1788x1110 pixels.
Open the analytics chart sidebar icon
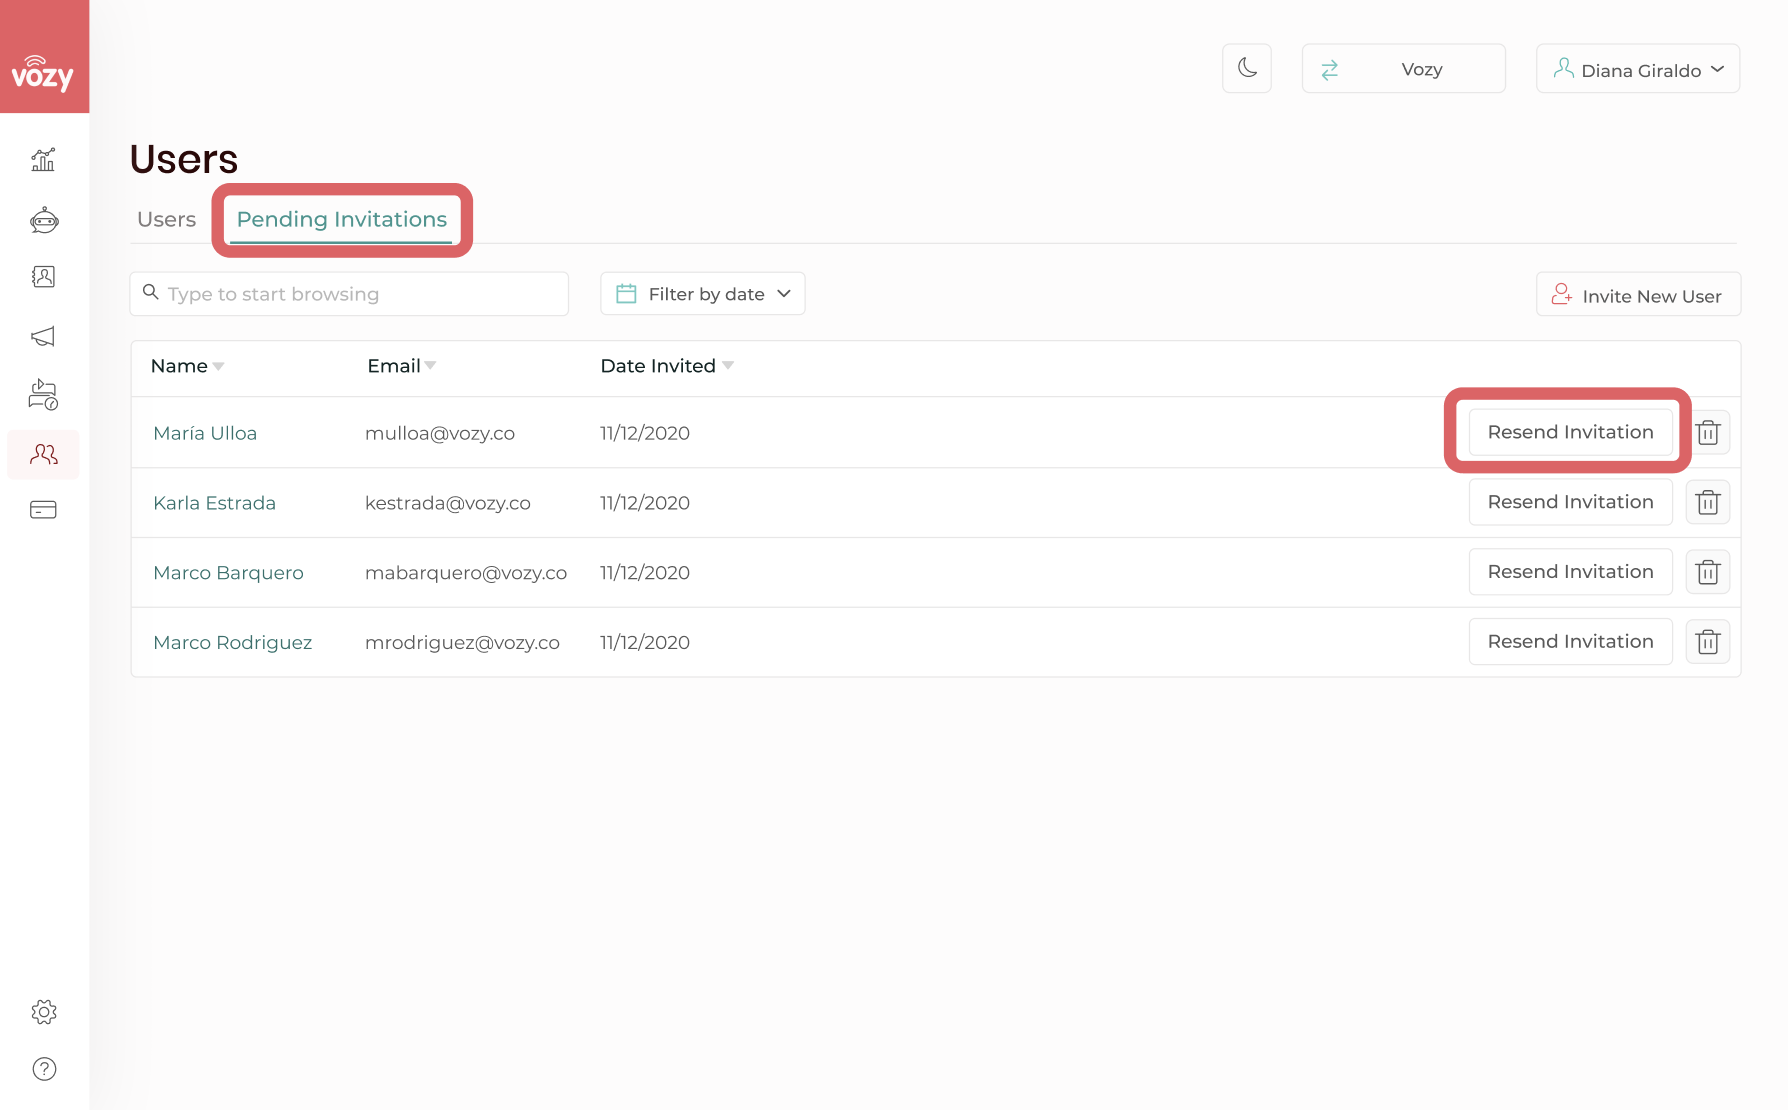[43, 160]
